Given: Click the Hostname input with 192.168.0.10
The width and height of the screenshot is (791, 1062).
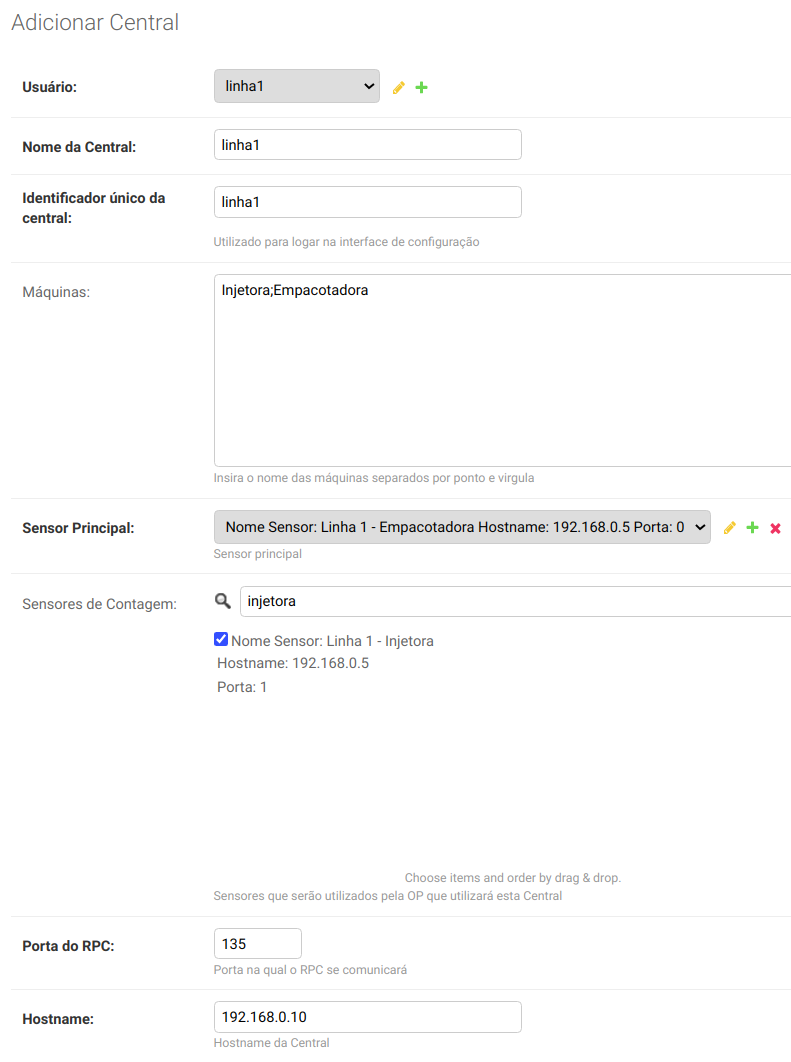Looking at the screenshot, I should coord(367,1017).
